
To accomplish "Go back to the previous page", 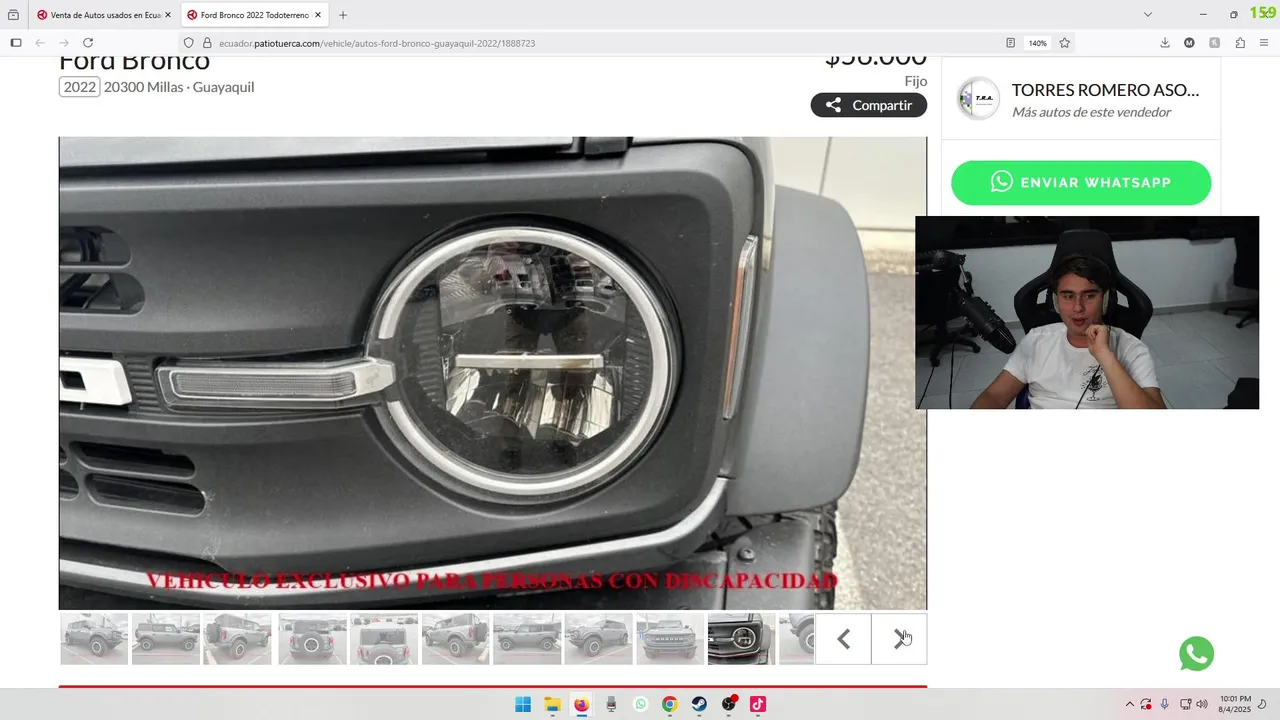I will coord(40,43).
